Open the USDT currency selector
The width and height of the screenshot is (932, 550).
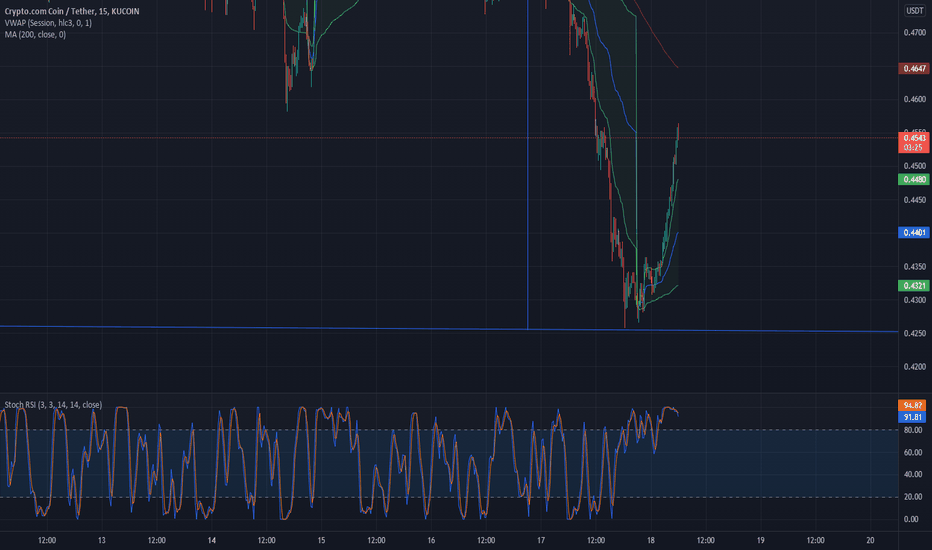coord(914,11)
